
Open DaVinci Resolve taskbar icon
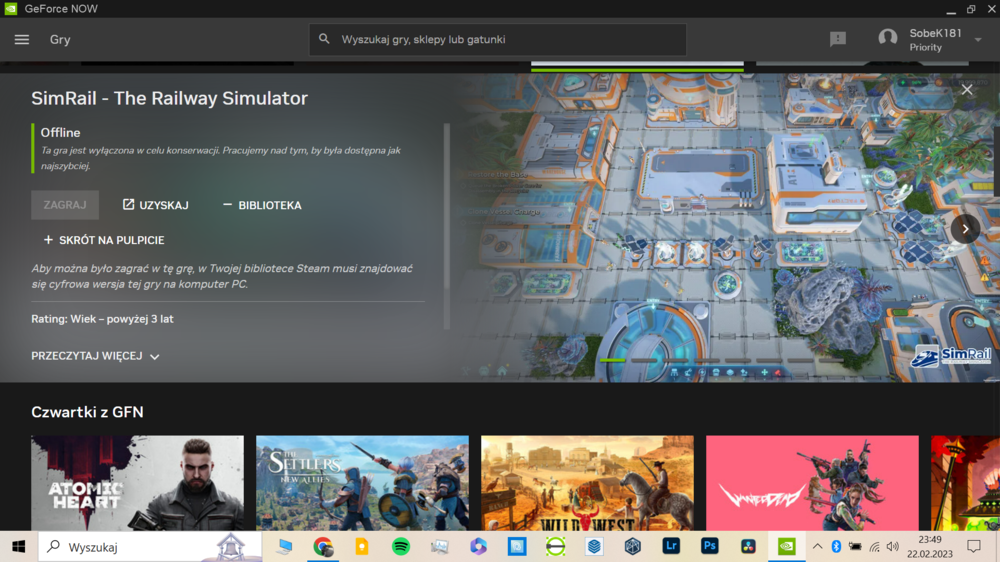click(x=748, y=547)
